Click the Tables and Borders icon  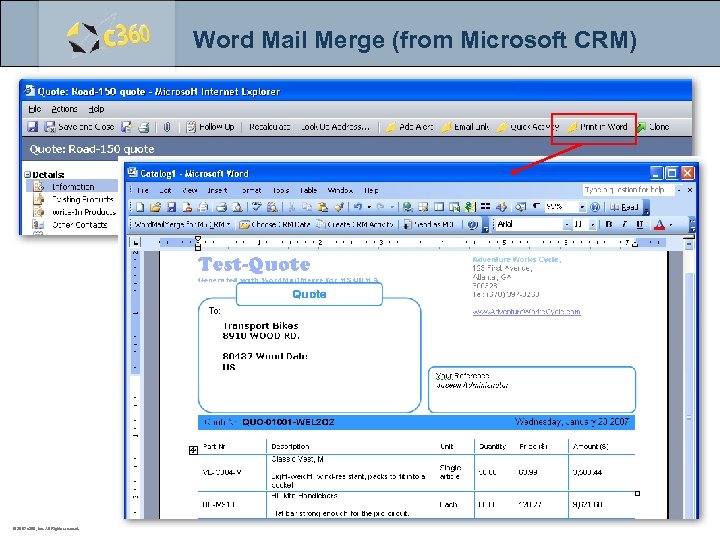coord(423,208)
